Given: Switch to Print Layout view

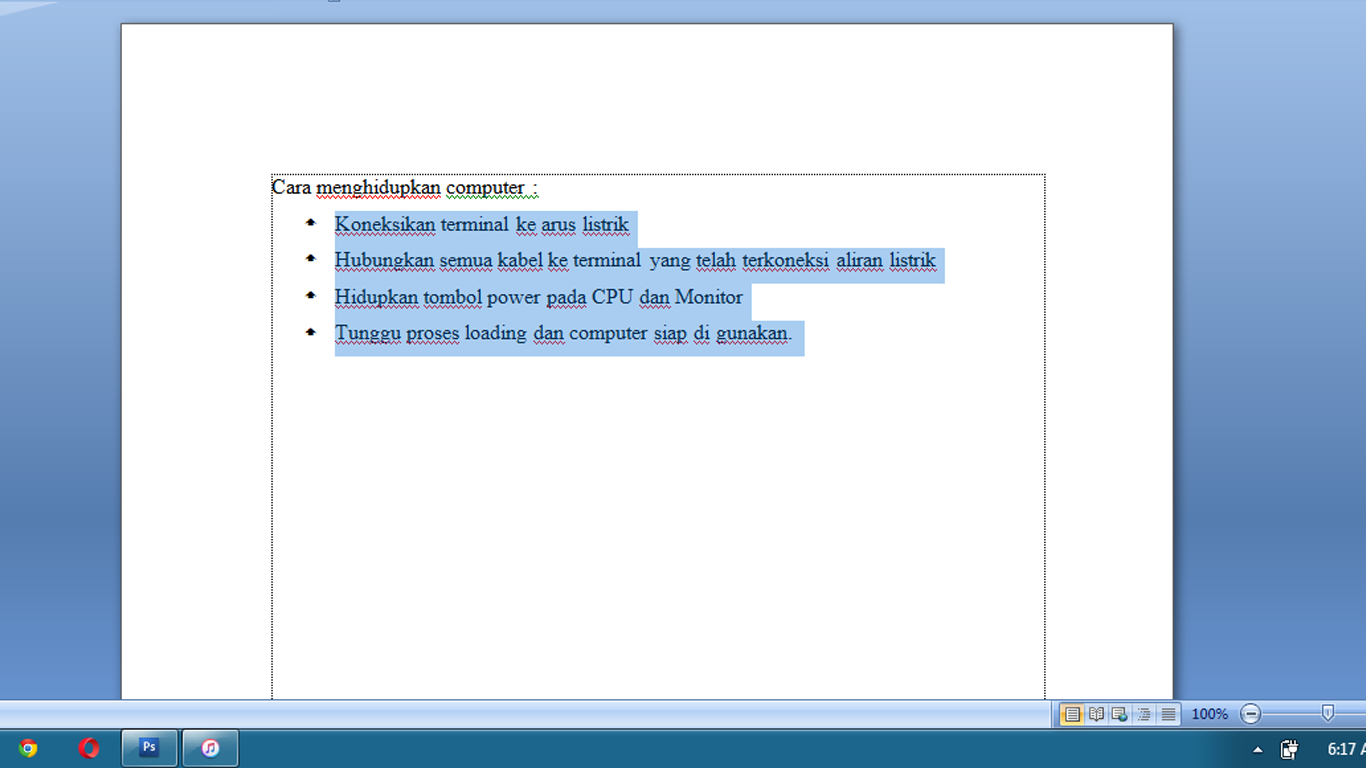Looking at the screenshot, I should point(1073,714).
